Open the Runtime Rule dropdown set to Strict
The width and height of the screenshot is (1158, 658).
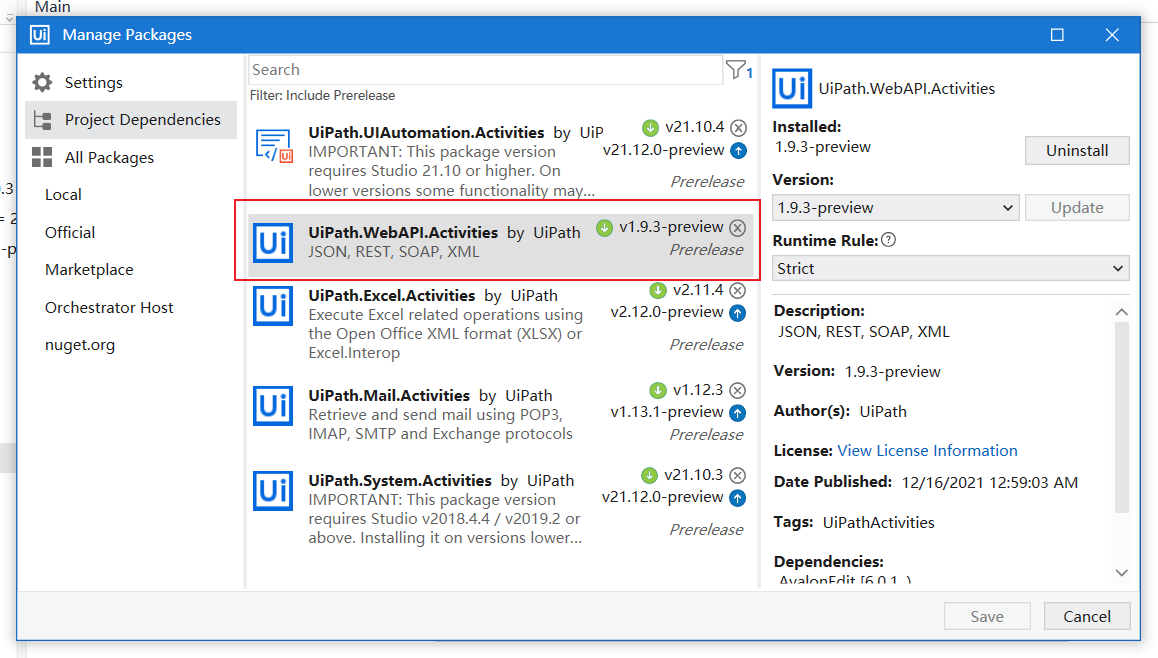(x=949, y=267)
